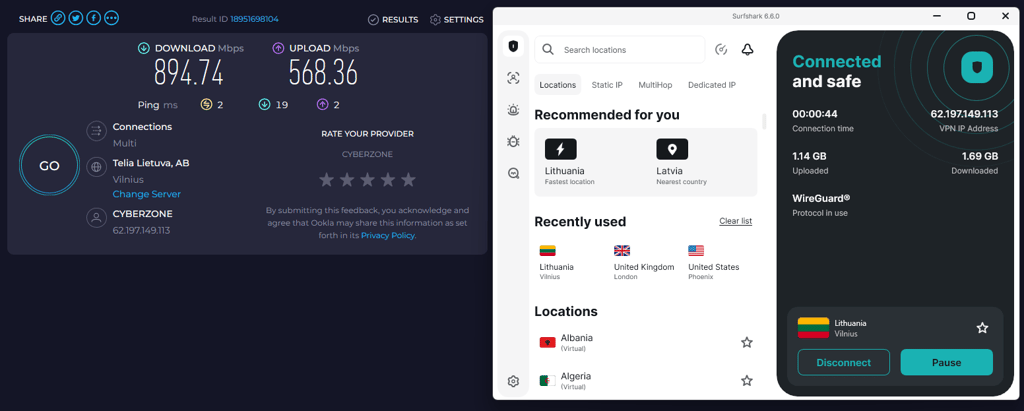The image size is (1024, 411).
Task: Open Speedtest SETTINGS
Action: [x=456, y=20]
